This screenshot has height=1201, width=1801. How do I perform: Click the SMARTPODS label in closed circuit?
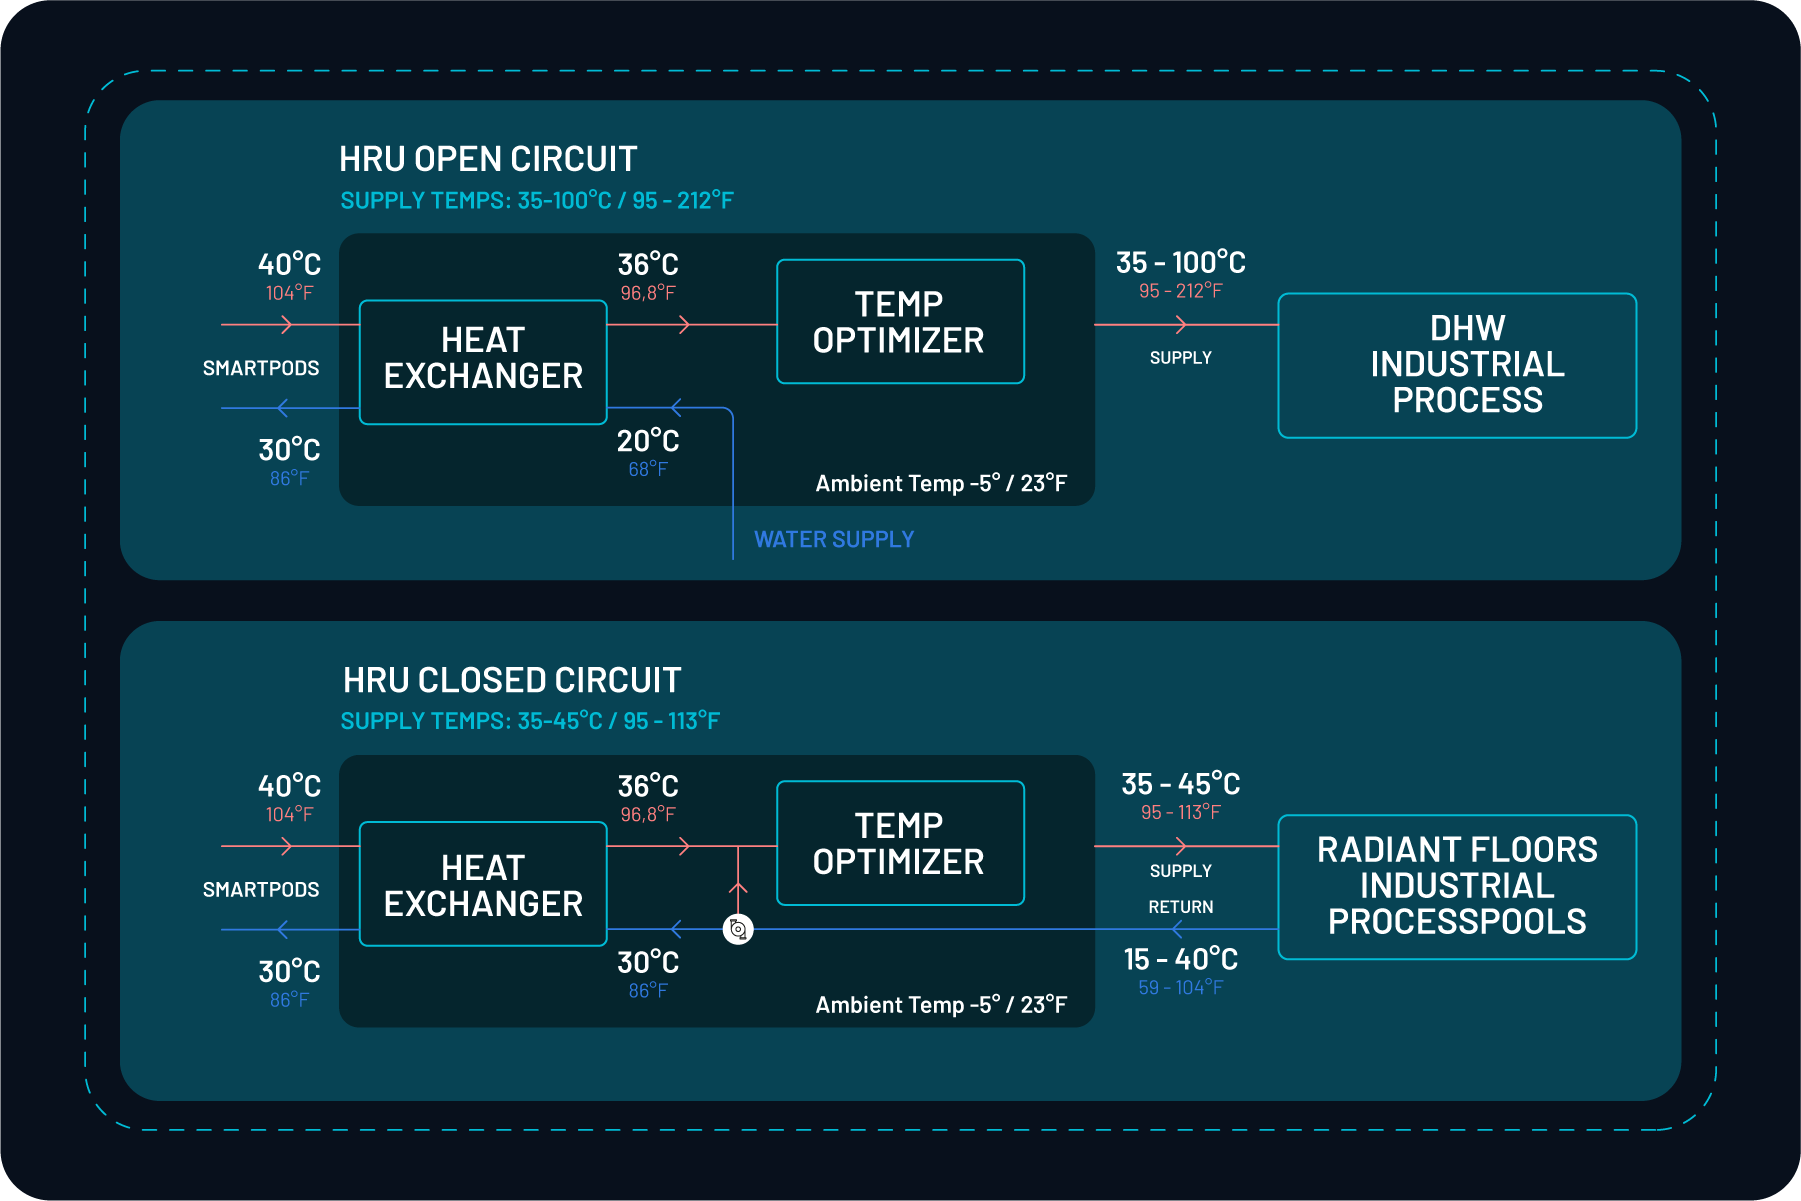coord(261,889)
